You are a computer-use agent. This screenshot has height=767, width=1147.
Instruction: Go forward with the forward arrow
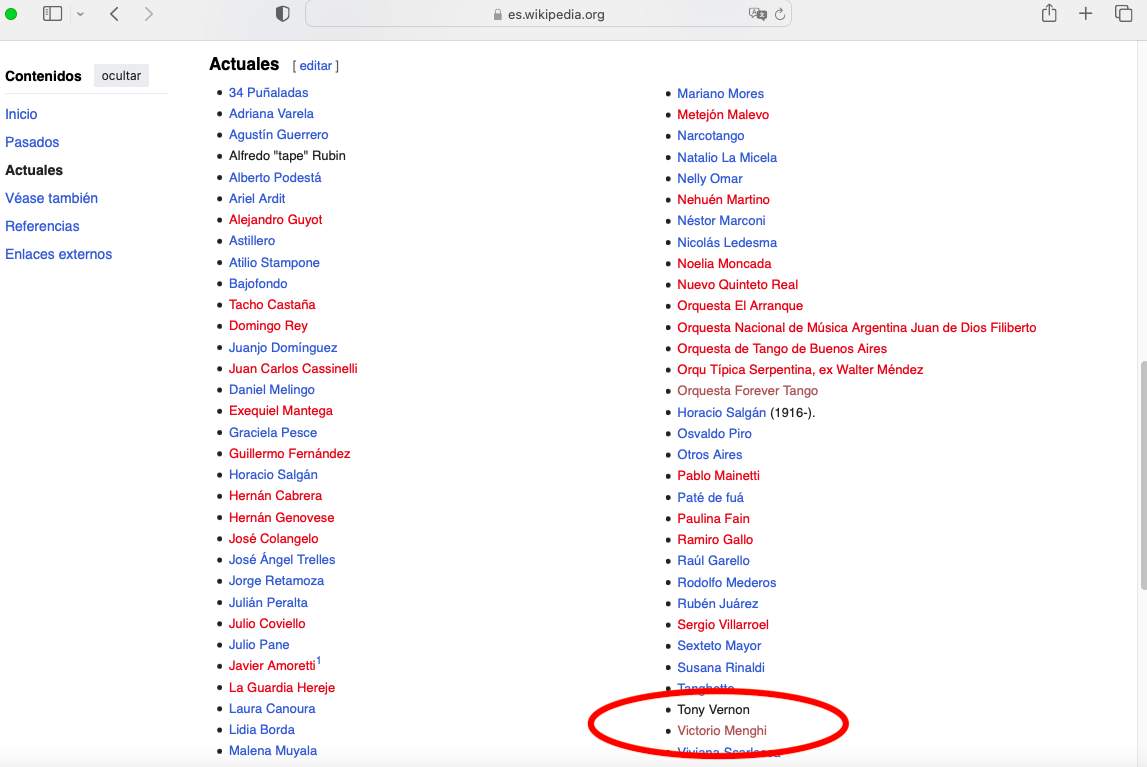click(148, 14)
